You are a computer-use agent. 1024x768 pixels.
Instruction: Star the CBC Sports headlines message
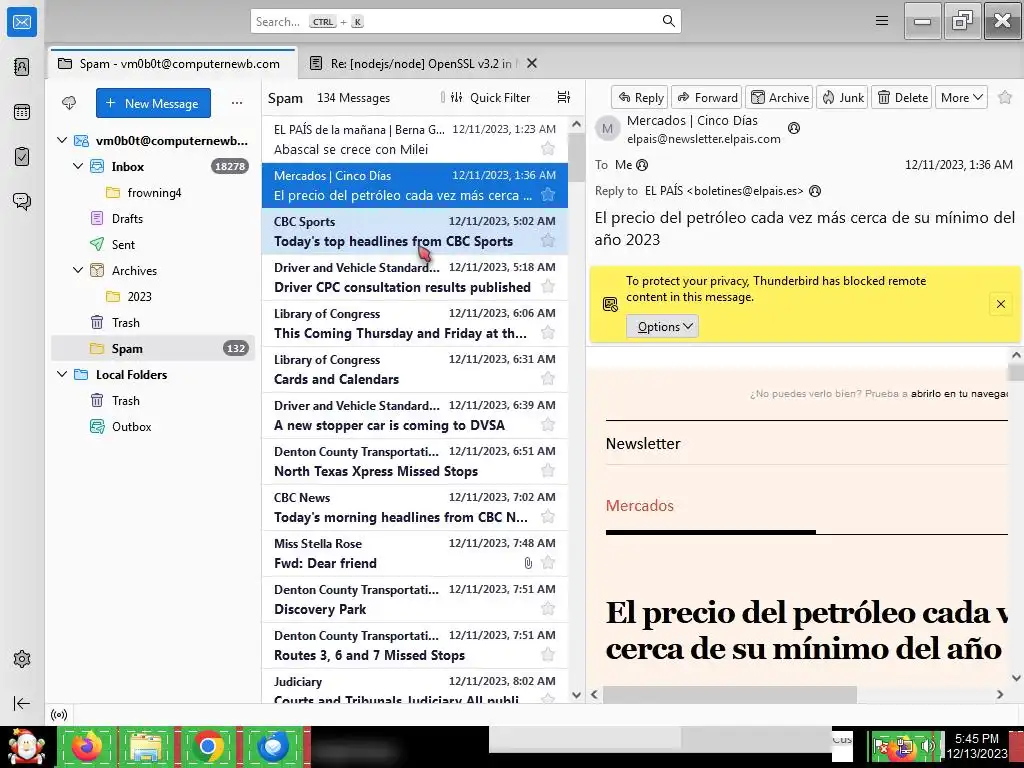(x=548, y=241)
